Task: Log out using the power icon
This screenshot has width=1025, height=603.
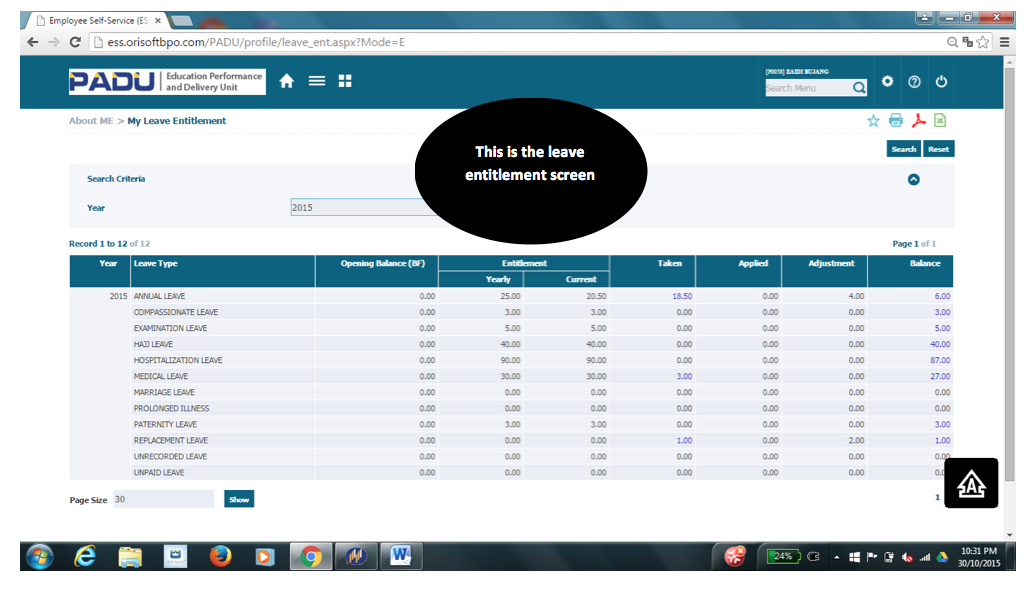Action: click(941, 81)
